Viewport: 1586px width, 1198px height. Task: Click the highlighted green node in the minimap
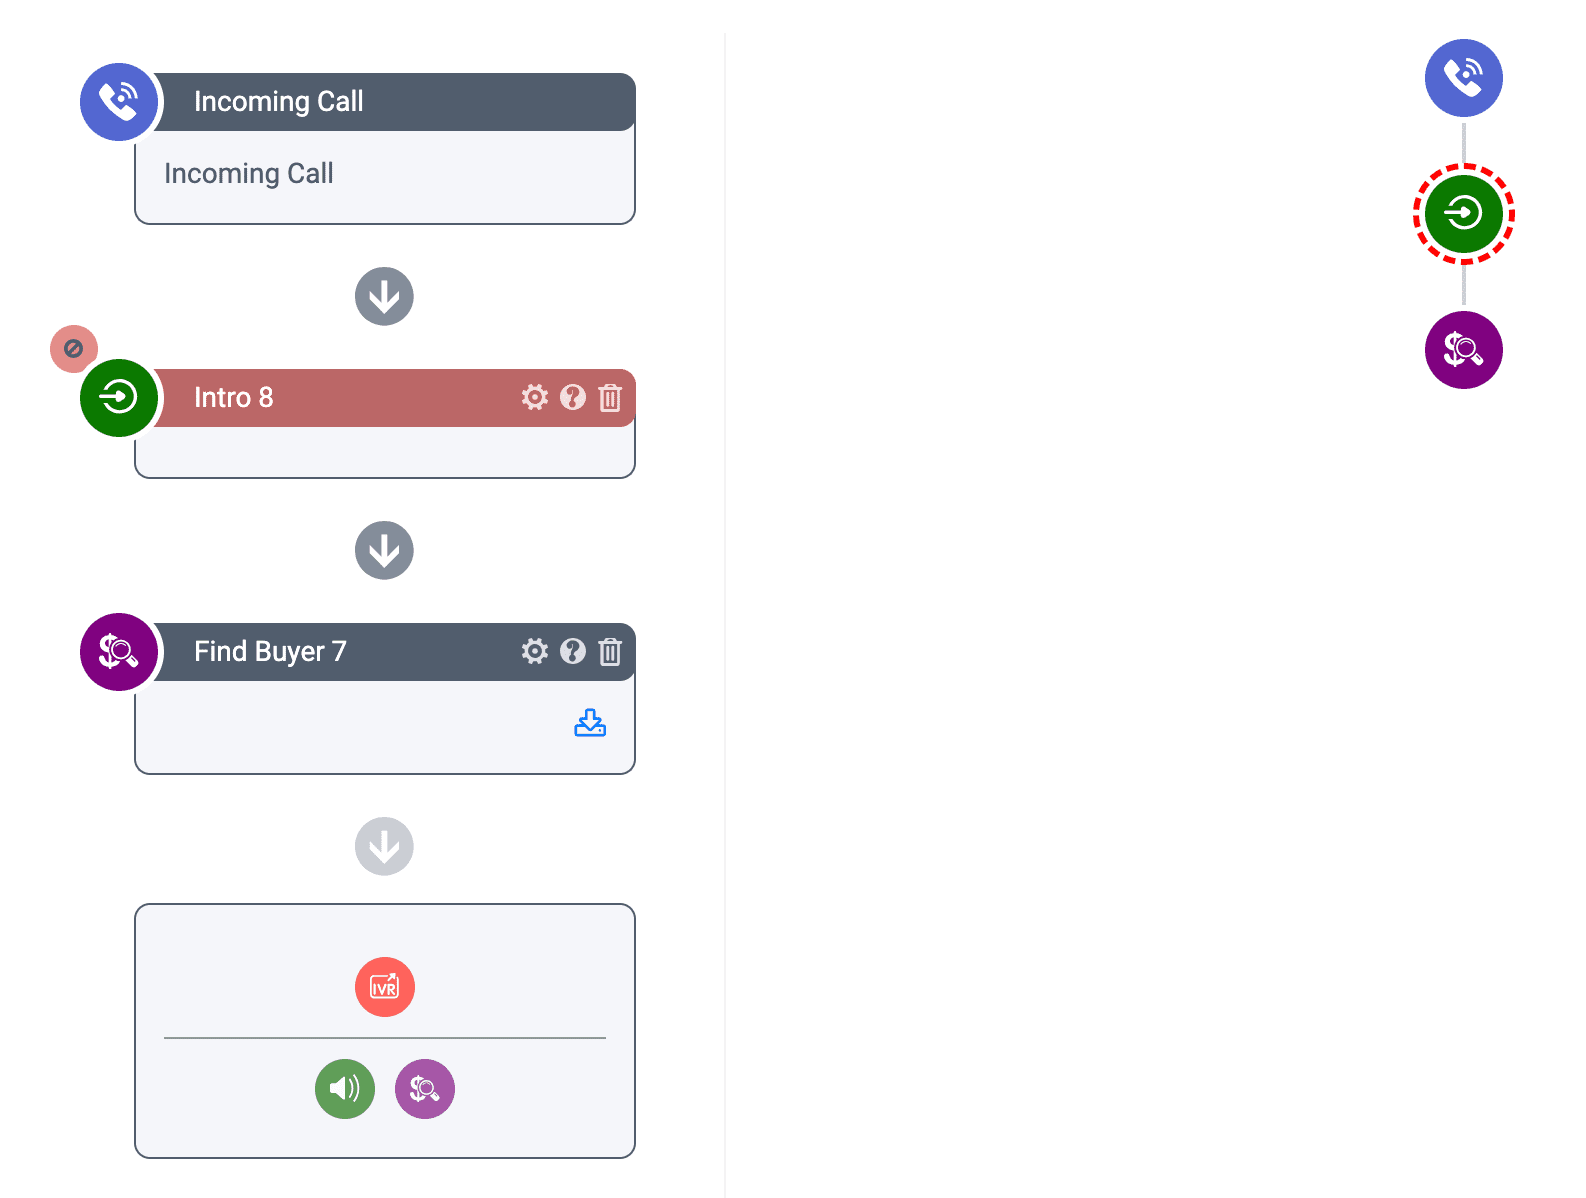click(x=1463, y=214)
